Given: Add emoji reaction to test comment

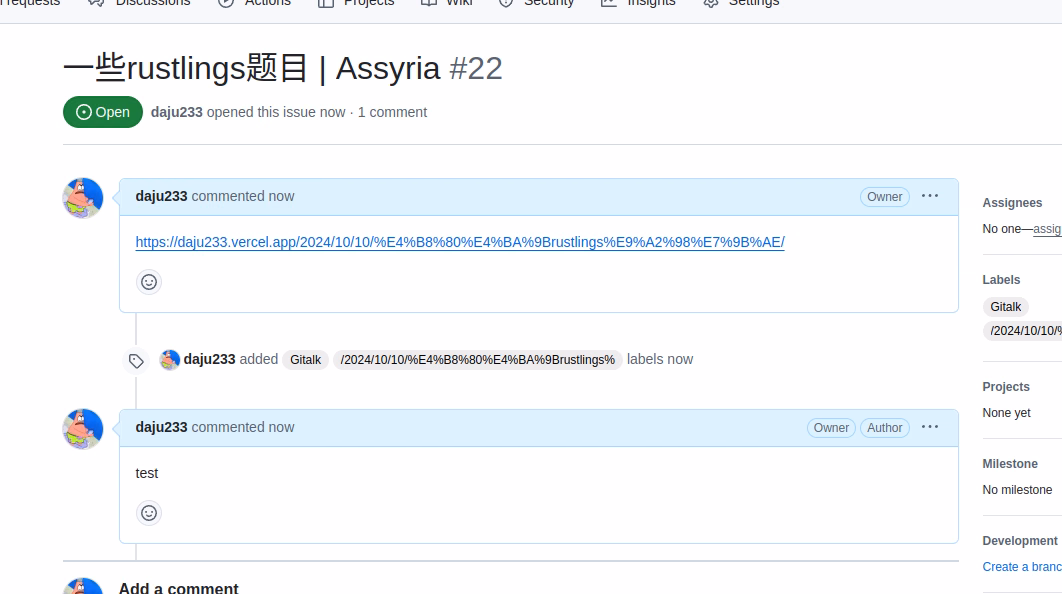Looking at the screenshot, I should click(x=149, y=513).
